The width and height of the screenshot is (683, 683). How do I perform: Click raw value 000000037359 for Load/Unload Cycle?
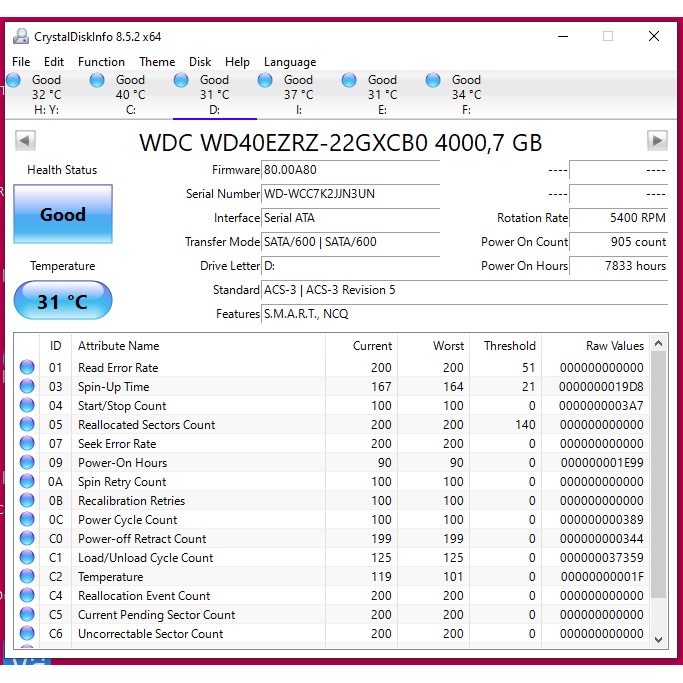tap(602, 558)
